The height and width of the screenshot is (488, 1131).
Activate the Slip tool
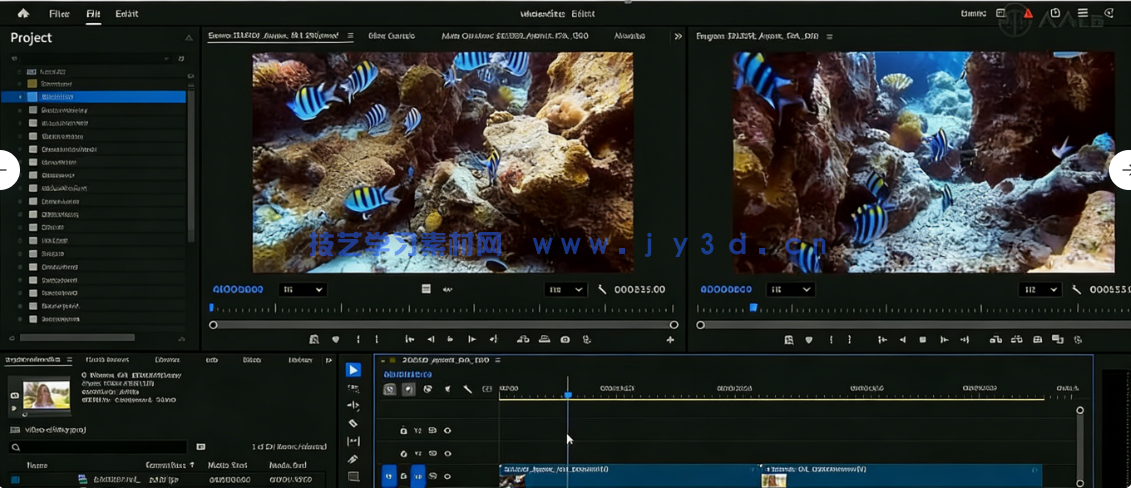(353, 441)
